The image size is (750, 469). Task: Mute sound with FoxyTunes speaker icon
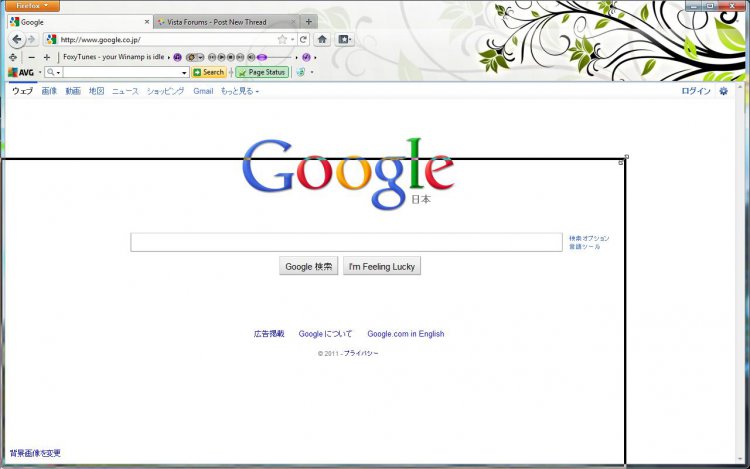pos(251,57)
